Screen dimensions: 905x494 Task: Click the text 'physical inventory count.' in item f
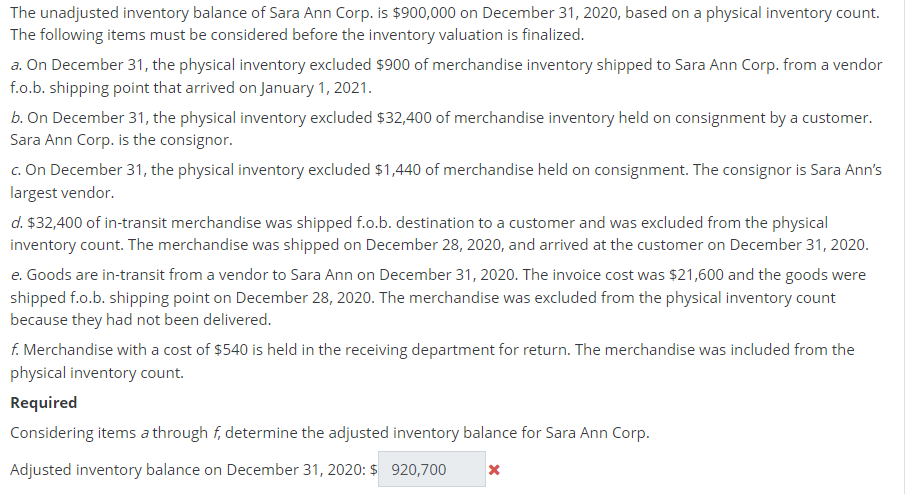coord(97,373)
